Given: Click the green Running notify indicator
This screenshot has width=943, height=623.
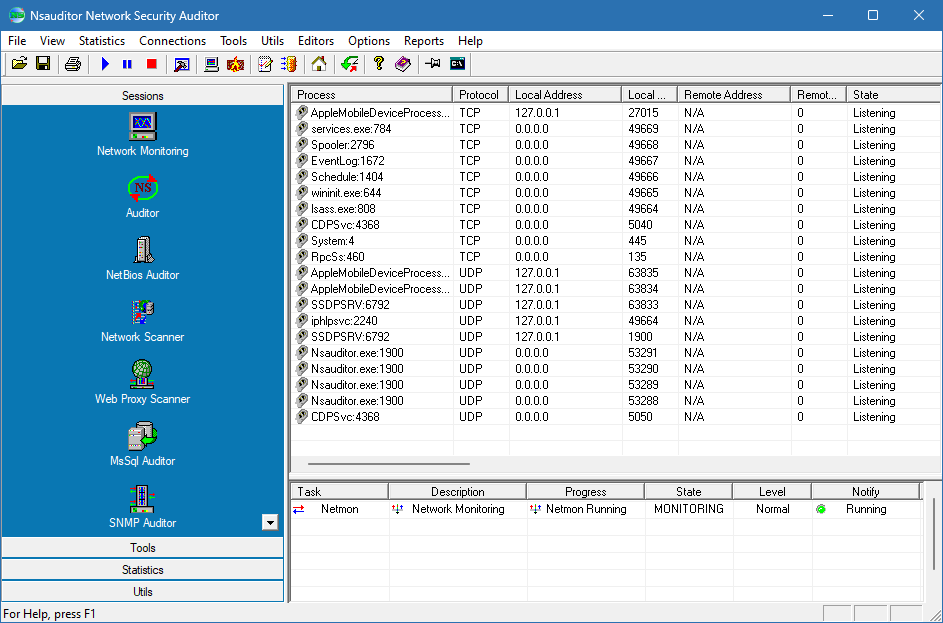Looking at the screenshot, I should (821, 509).
